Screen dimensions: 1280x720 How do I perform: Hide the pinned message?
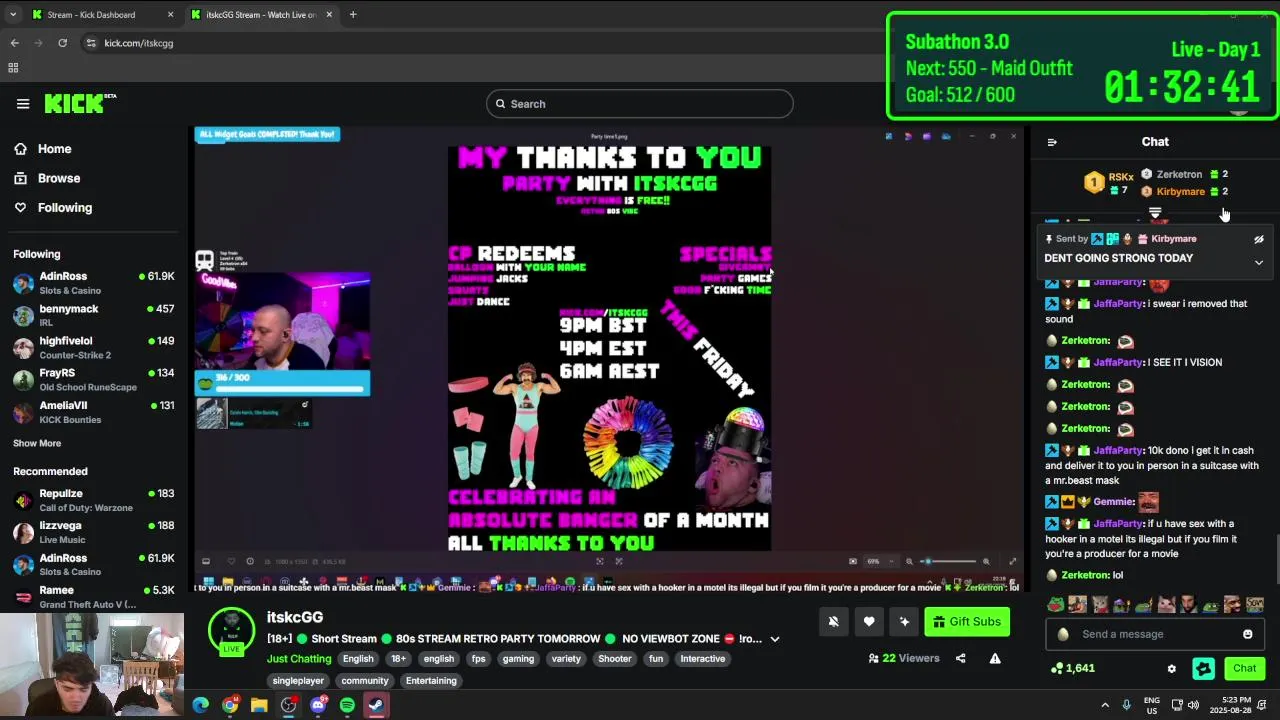pos(1259,240)
